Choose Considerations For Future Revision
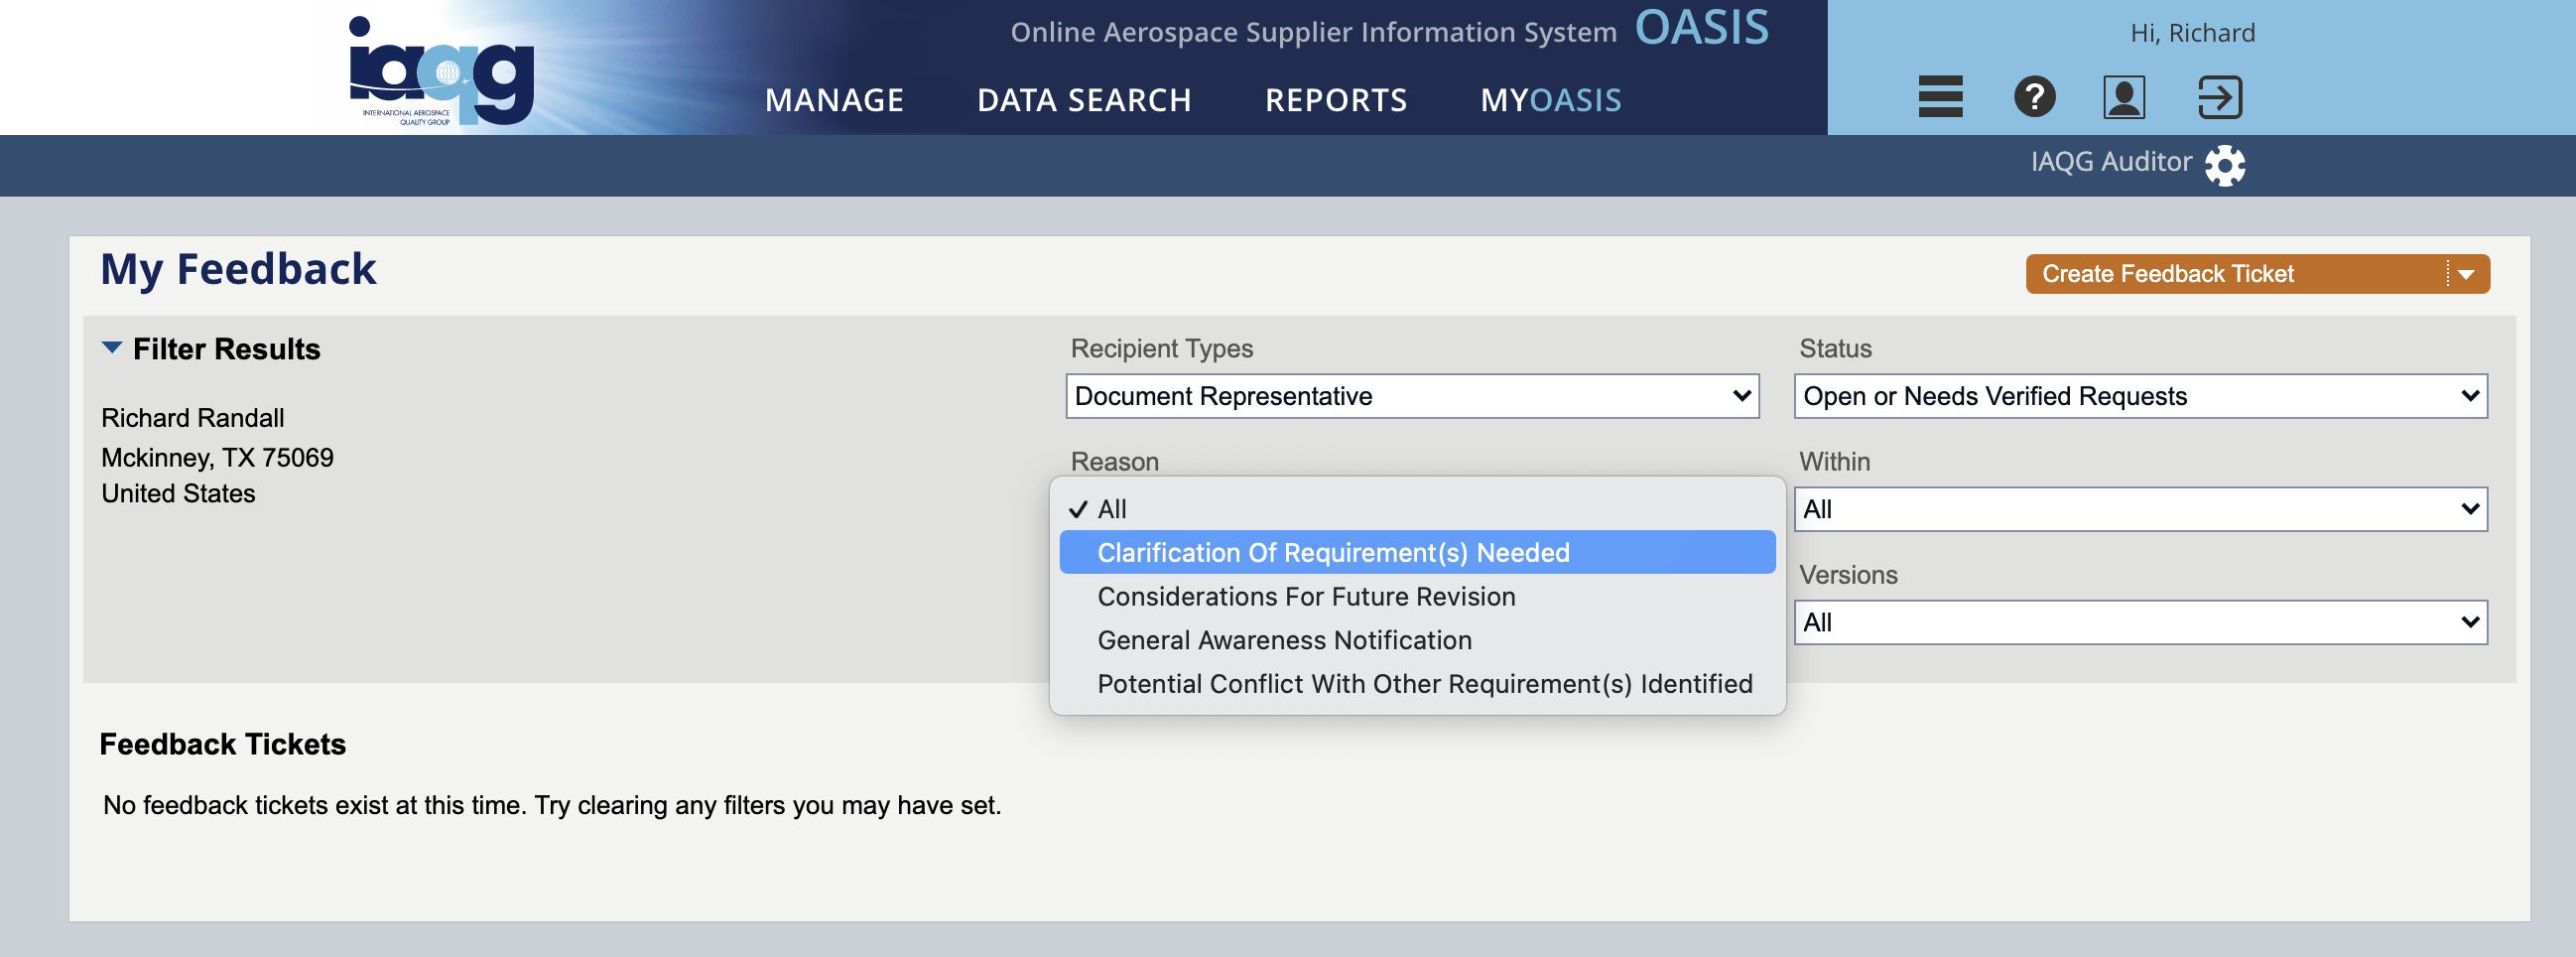Screen dimensions: 2576x957 (x=1417, y=596)
